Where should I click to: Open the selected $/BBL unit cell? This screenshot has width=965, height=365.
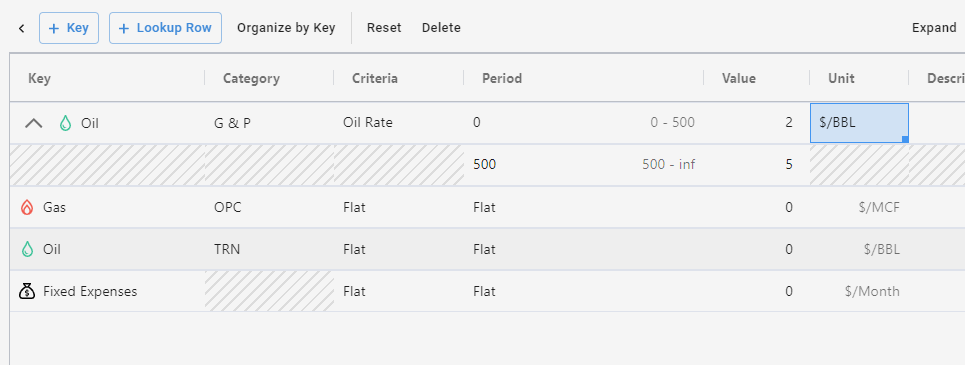click(859, 123)
